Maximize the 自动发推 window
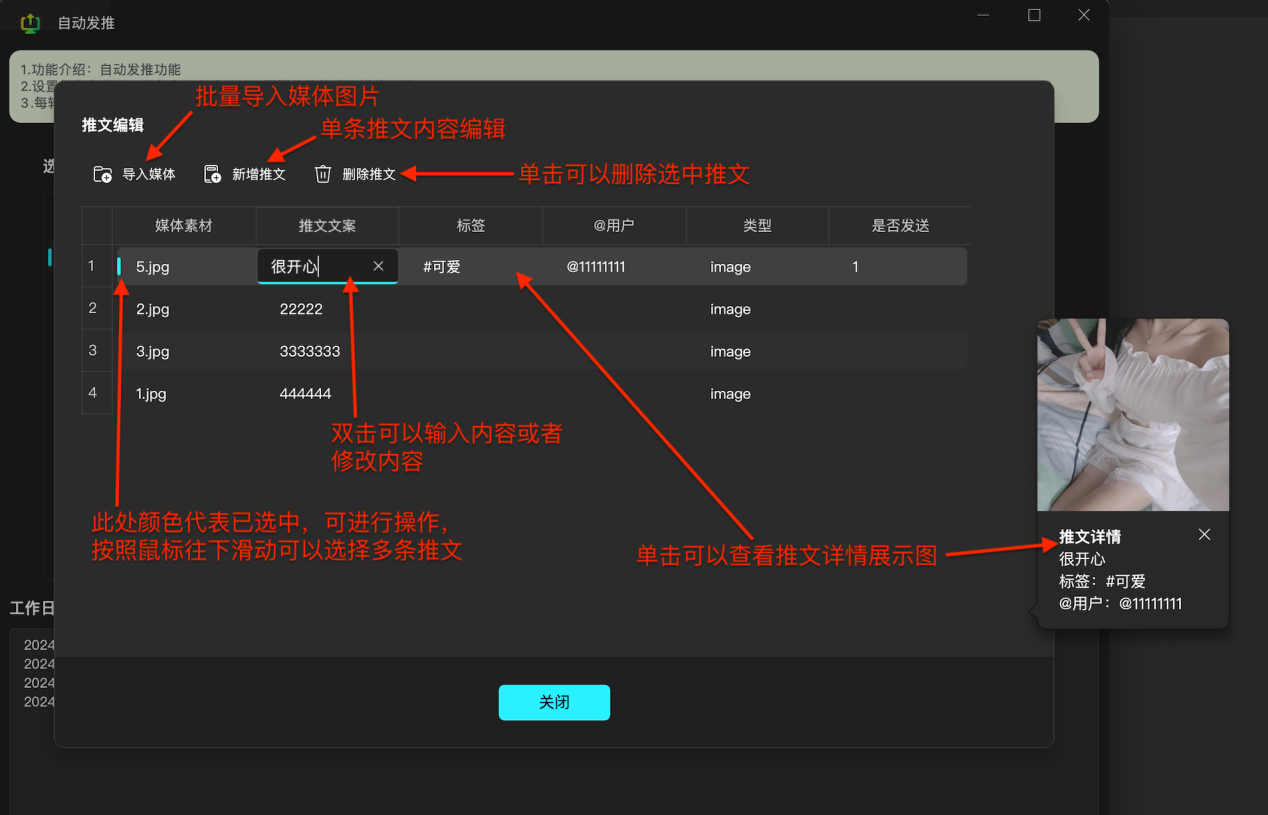The image size is (1268, 815). [x=1034, y=15]
